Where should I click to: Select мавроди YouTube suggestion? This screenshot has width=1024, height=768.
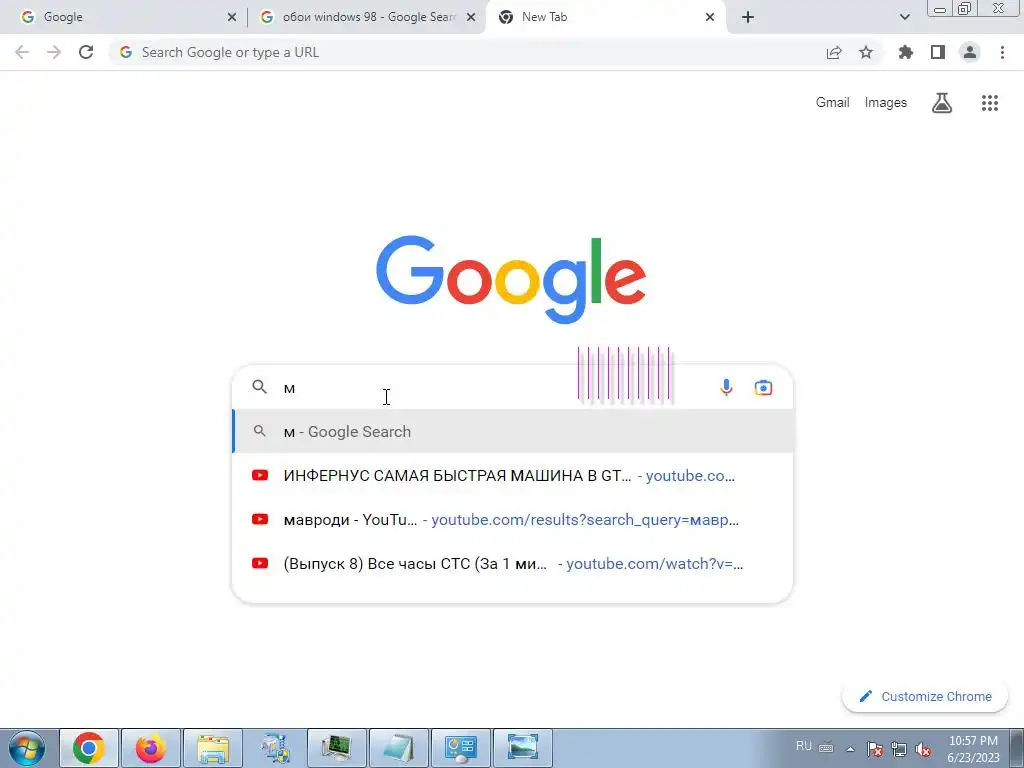point(513,520)
